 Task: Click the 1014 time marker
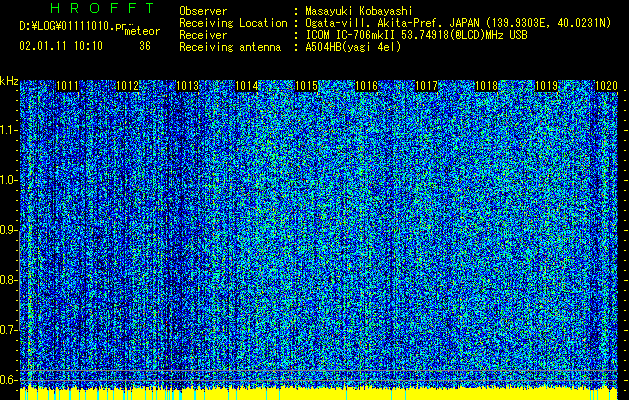click(x=247, y=86)
